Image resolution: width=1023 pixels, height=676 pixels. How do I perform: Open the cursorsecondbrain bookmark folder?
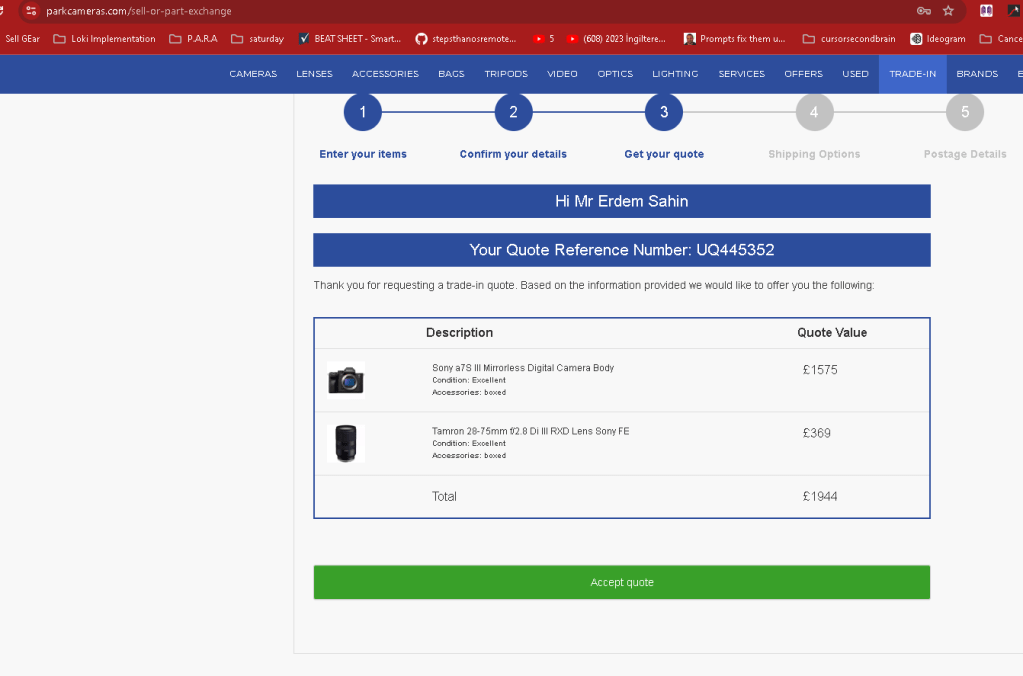[x=849, y=38]
